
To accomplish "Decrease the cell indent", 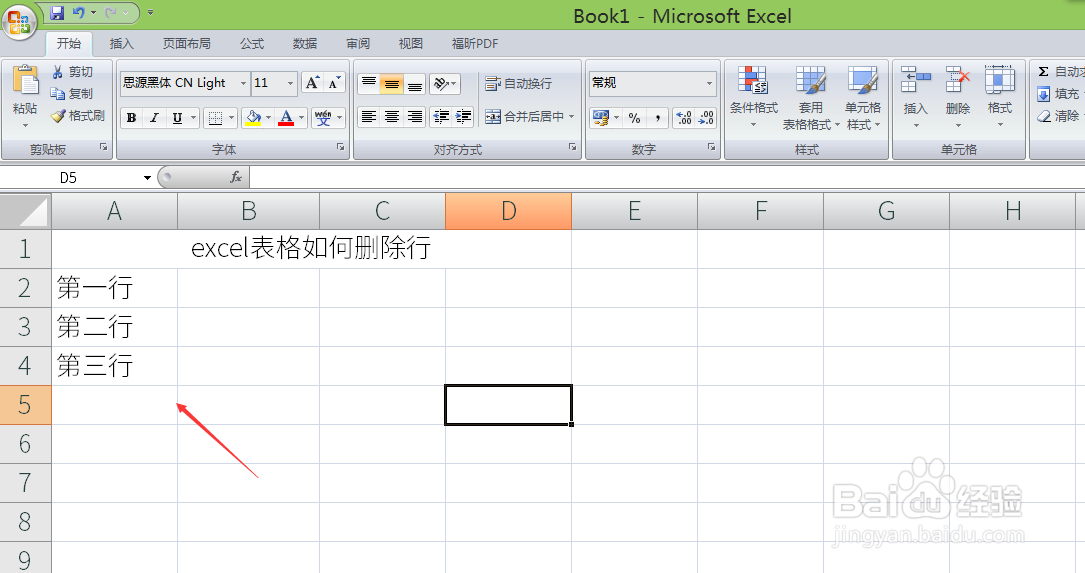I will coord(441,117).
